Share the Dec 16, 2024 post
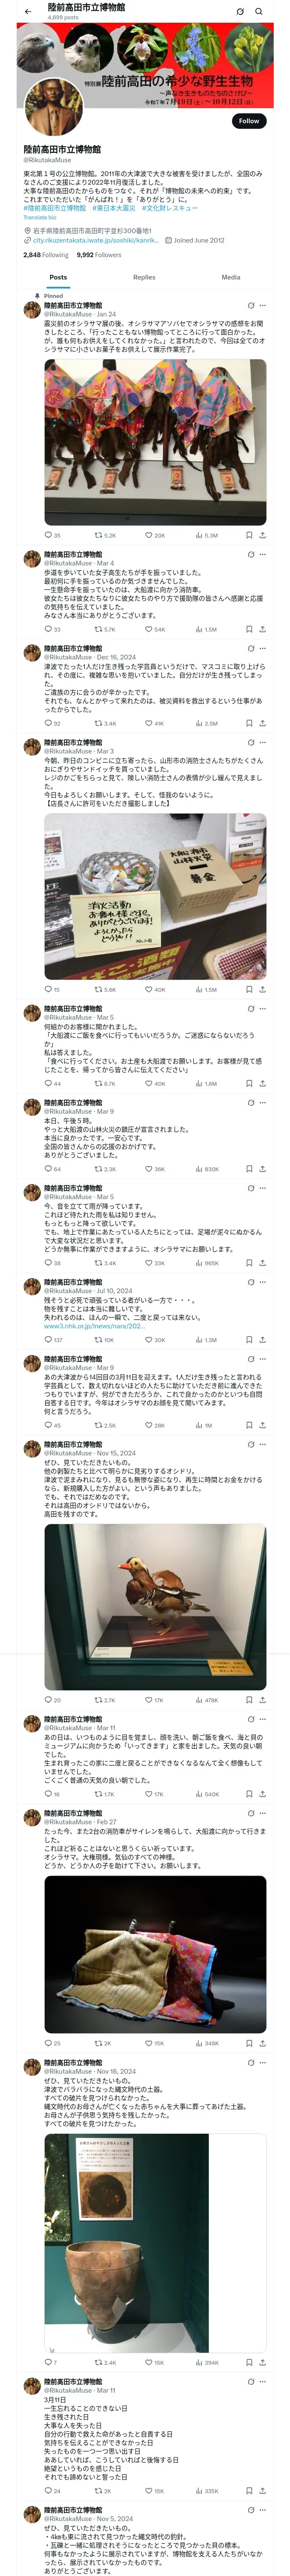 click(262, 723)
